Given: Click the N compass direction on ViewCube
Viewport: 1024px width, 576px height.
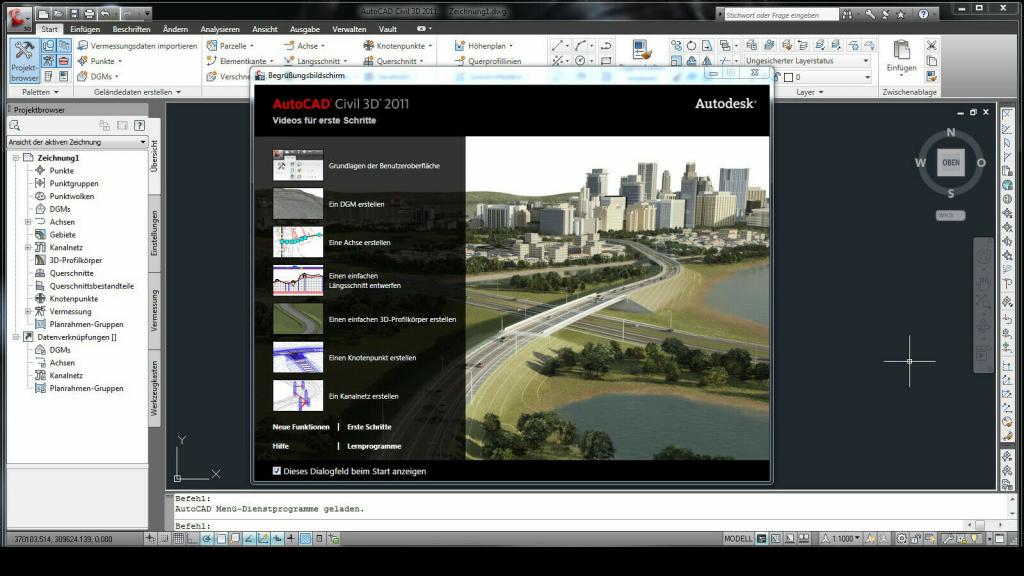Looking at the screenshot, I should (x=951, y=133).
